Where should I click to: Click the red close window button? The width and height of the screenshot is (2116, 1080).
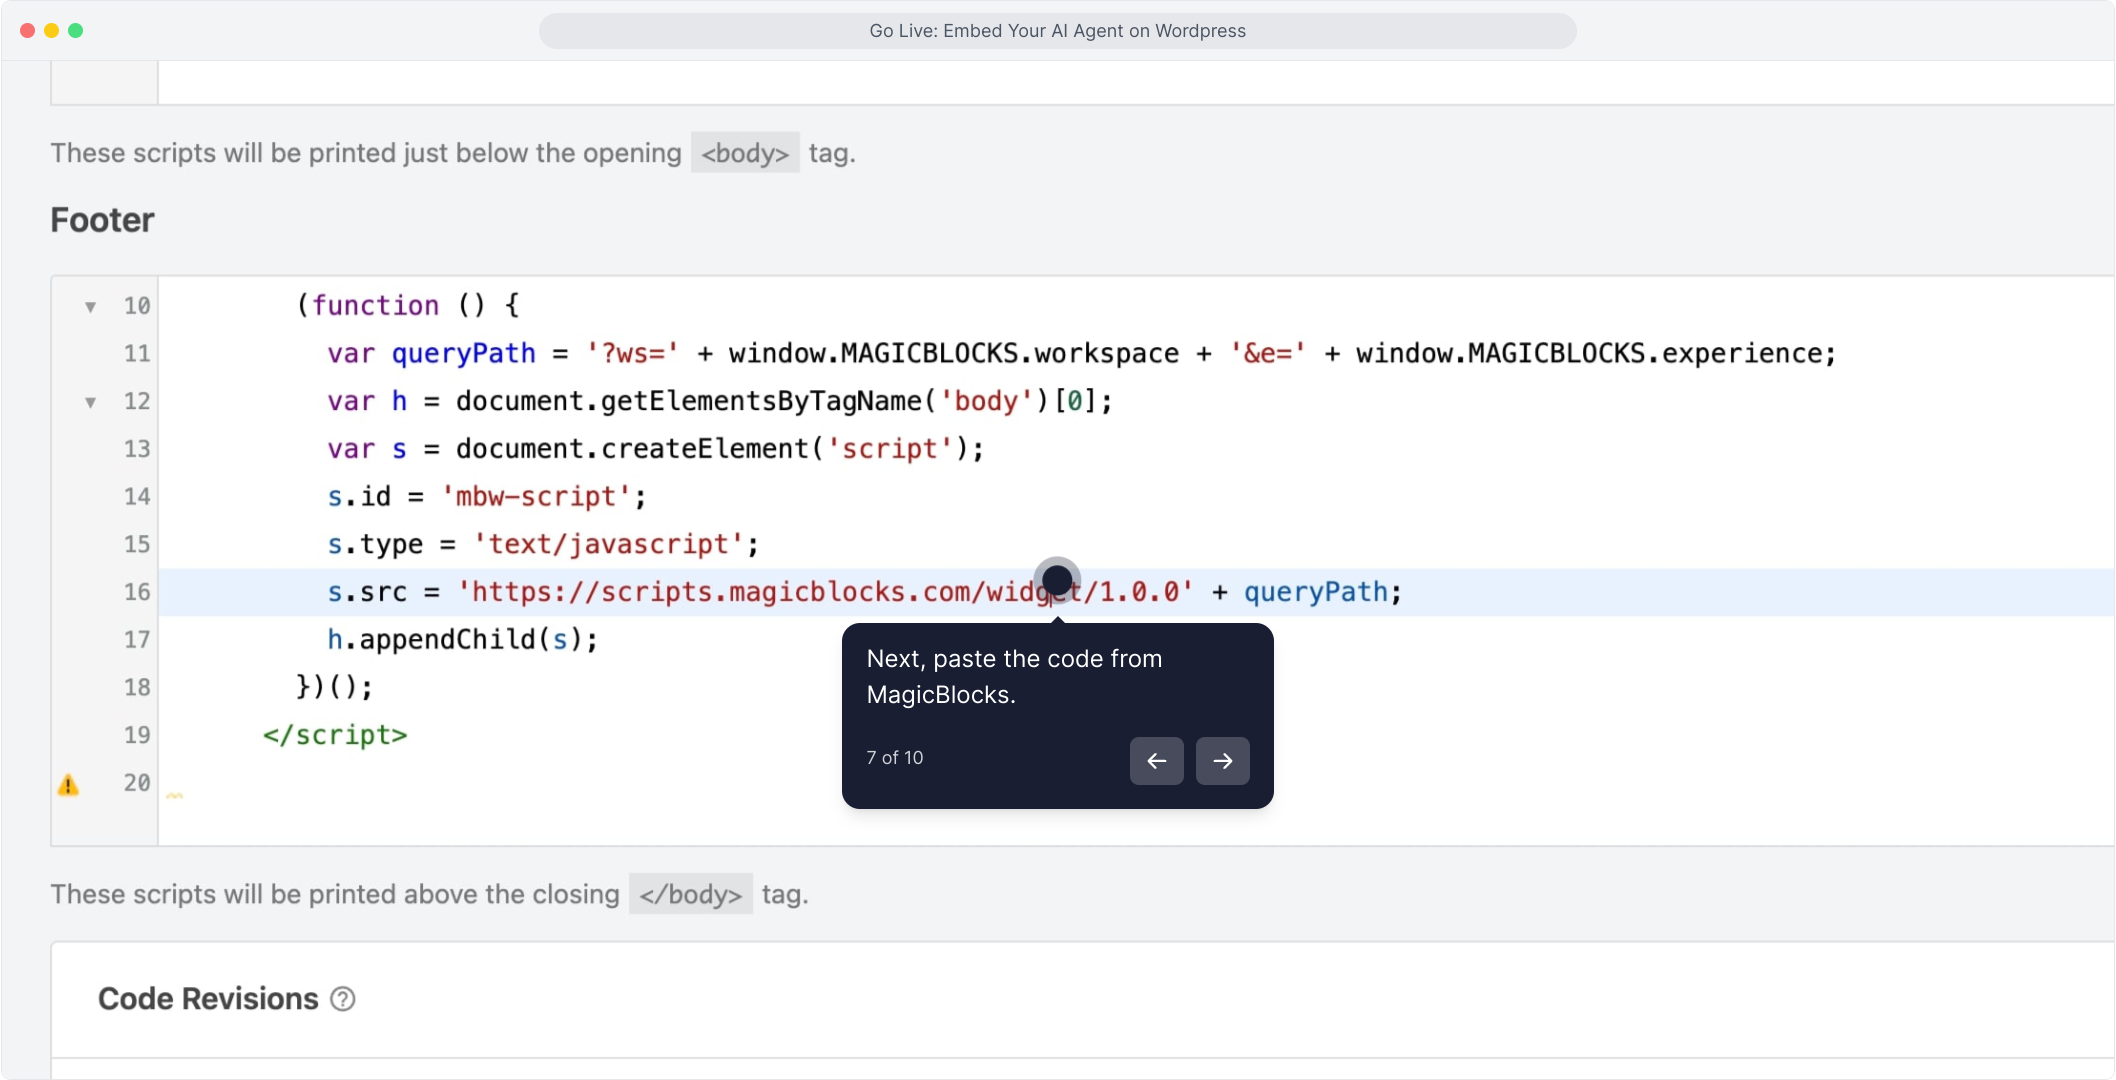(x=27, y=30)
